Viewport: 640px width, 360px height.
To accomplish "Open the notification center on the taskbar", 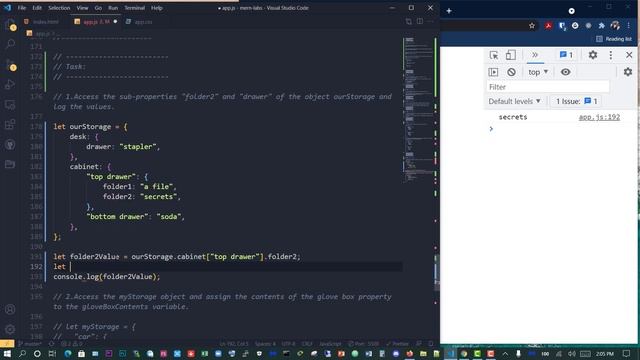I will pos(627,353).
